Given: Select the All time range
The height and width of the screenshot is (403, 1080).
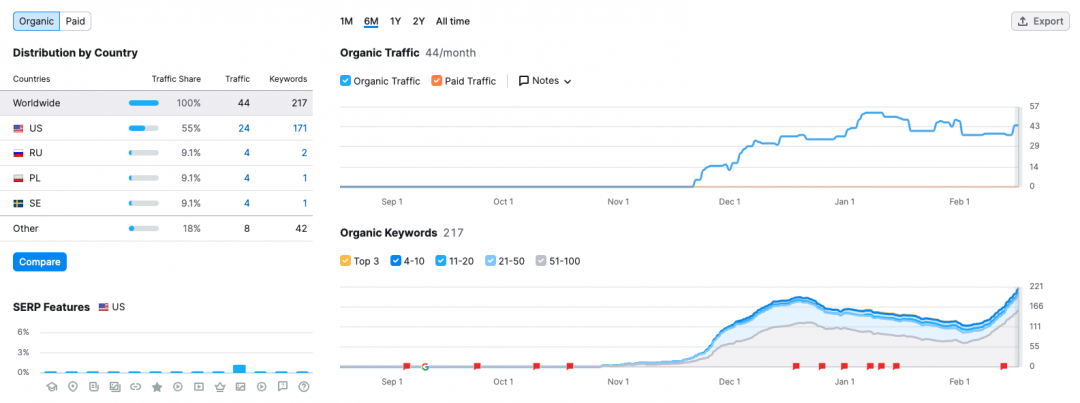Looking at the screenshot, I should coord(452,21).
